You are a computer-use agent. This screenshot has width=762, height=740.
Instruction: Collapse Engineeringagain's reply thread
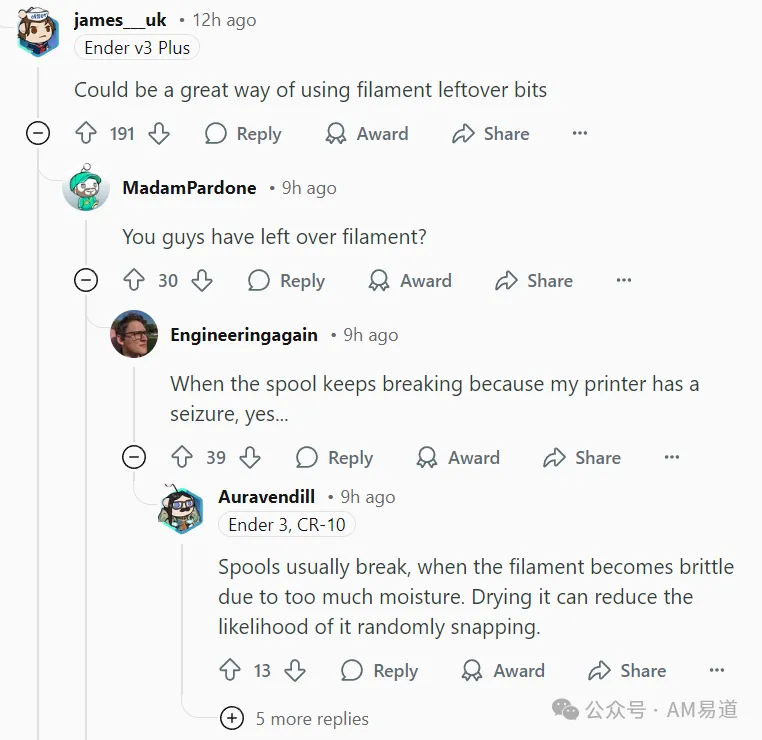click(134, 457)
